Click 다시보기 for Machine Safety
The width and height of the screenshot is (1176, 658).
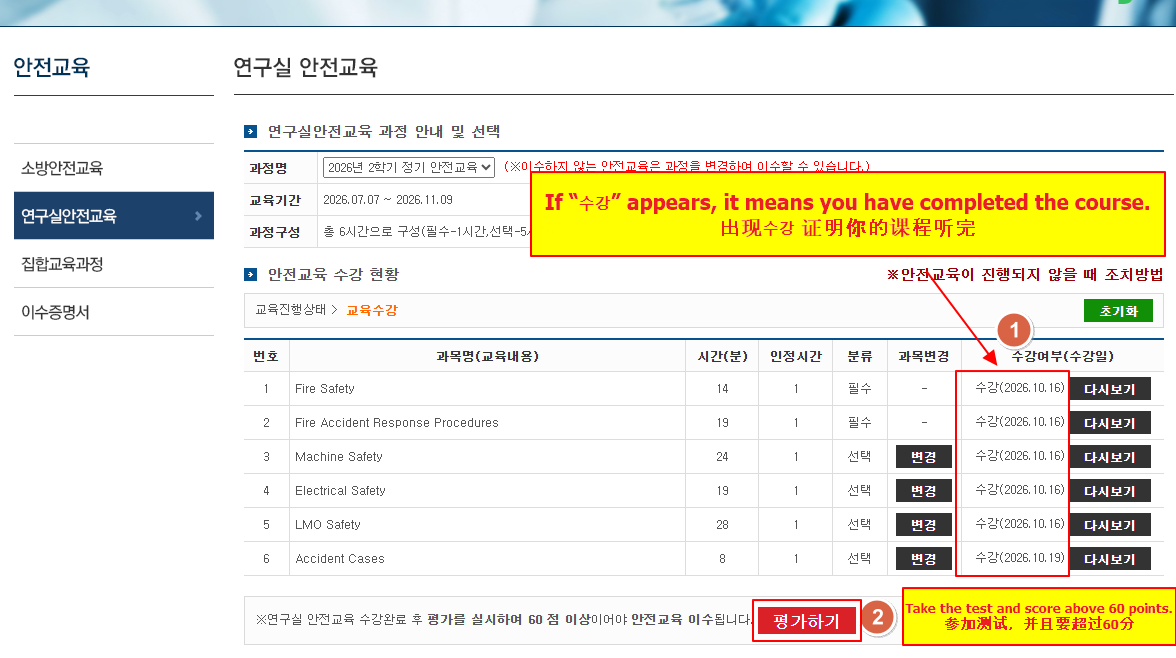tap(1110, 457)
